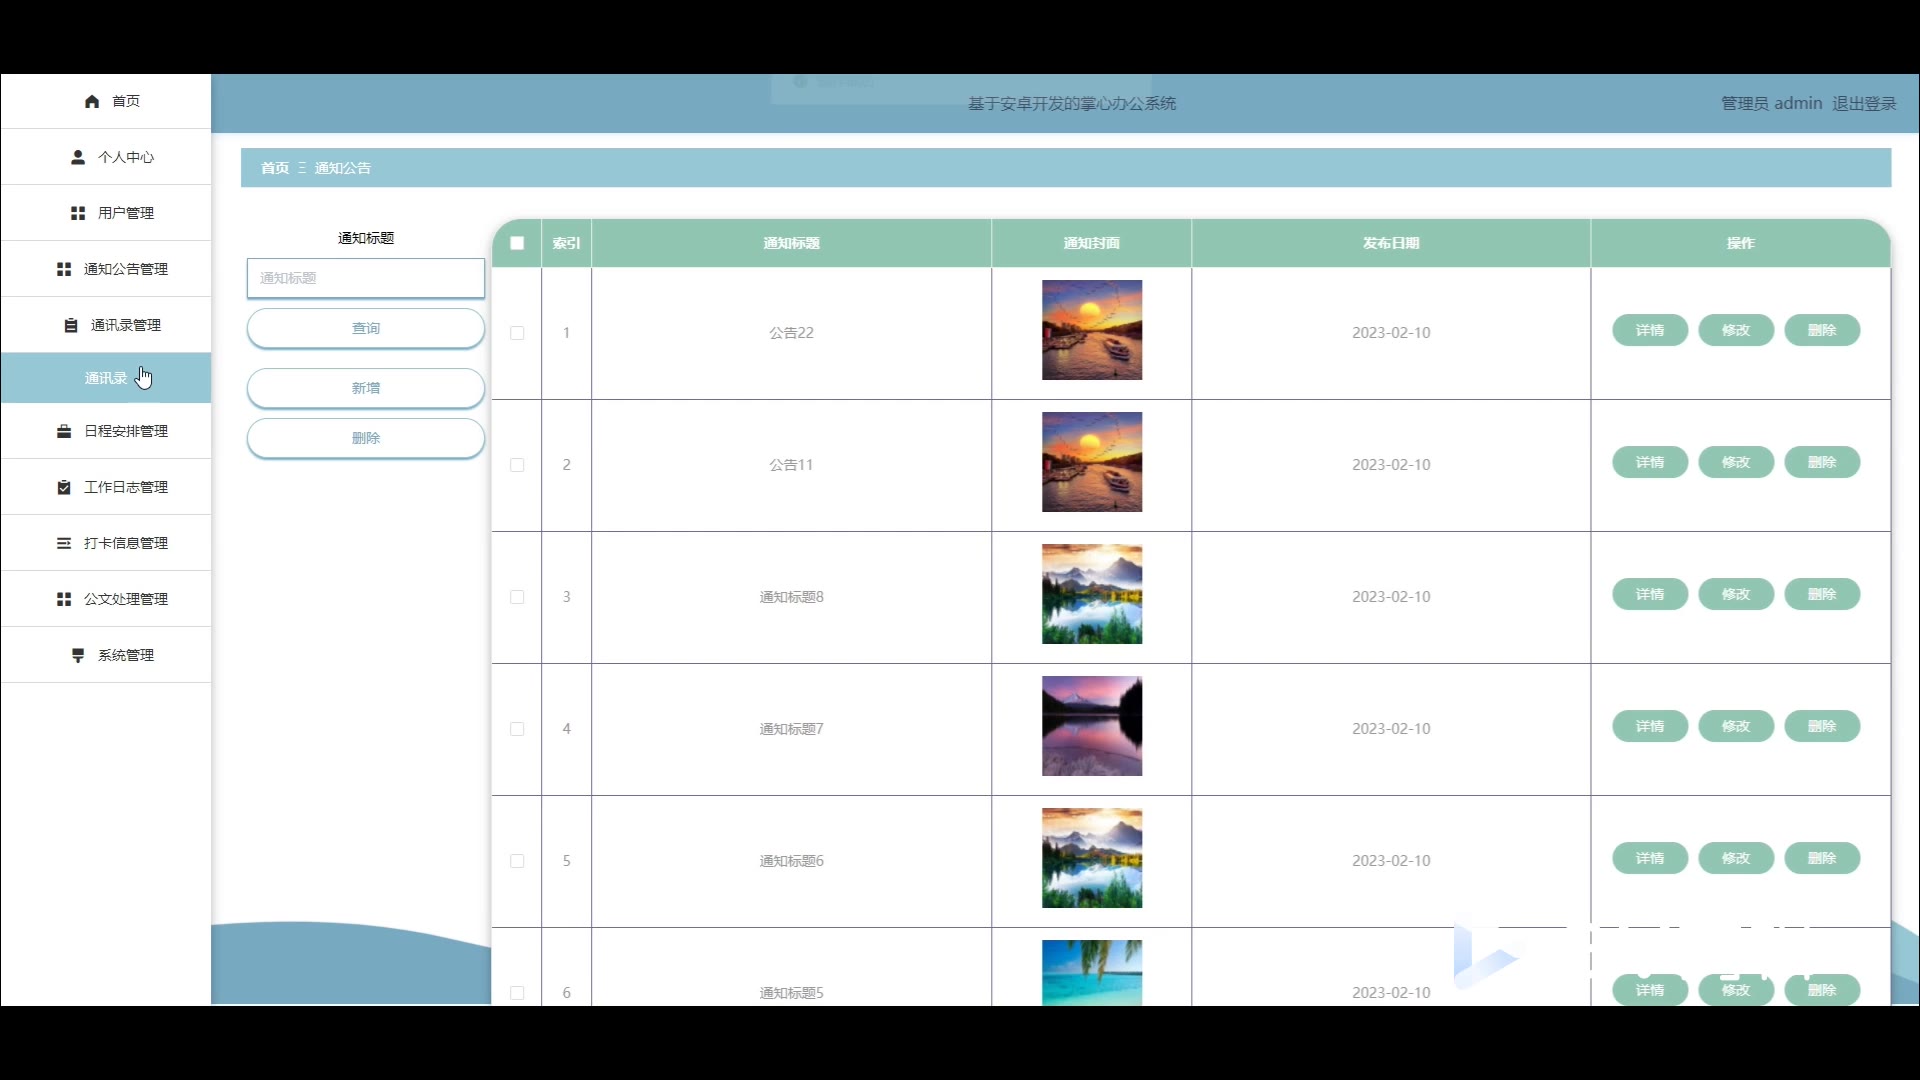Click the grid icon beside 用户管理

(78, 213)
